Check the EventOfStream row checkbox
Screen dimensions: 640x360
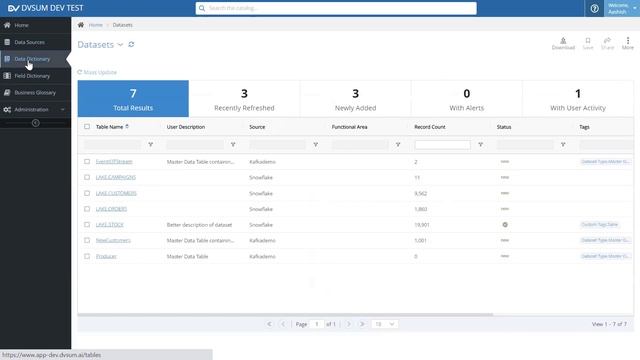(87, 162)
